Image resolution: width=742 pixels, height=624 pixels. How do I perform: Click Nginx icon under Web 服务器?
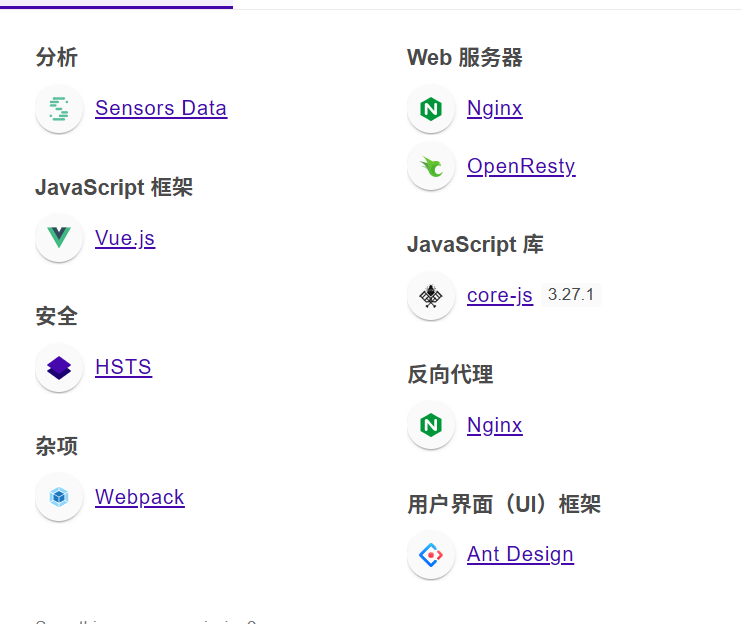tap(431, 109)
